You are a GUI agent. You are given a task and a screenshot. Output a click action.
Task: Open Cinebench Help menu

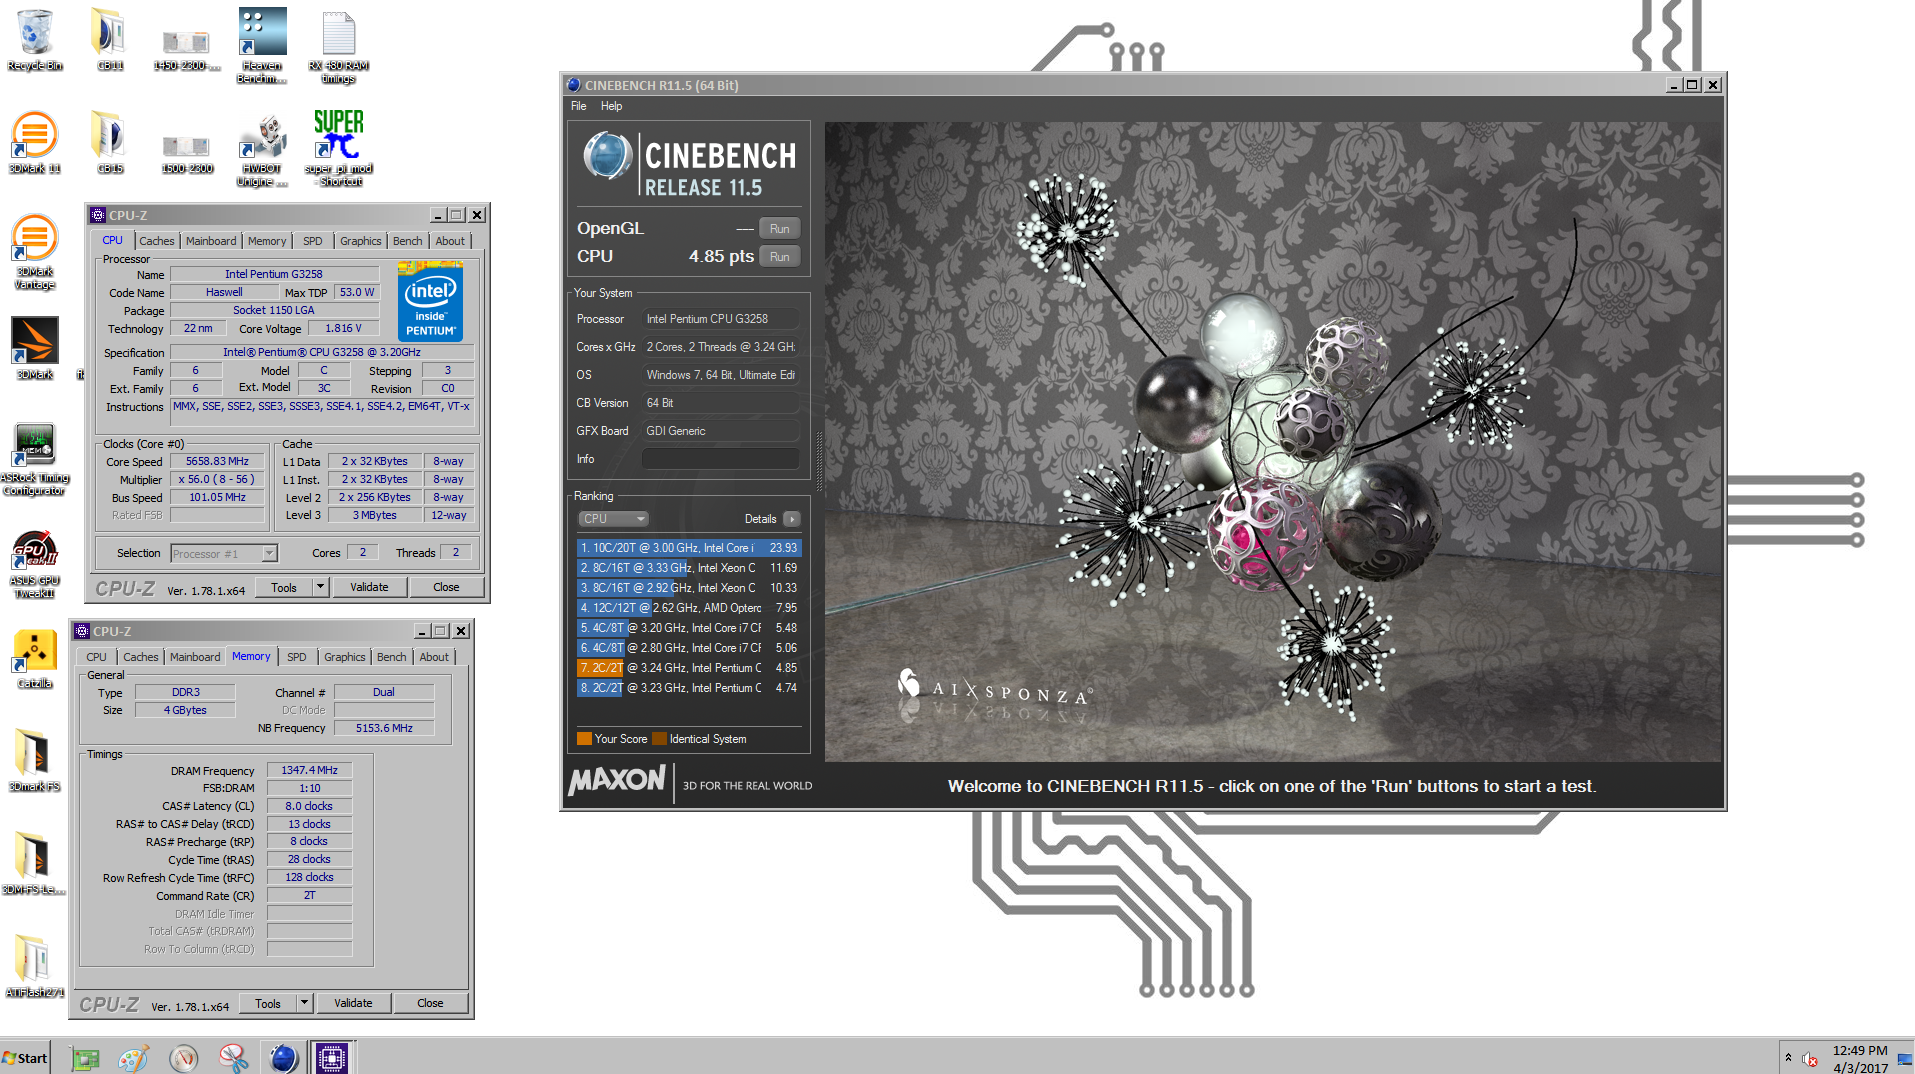[x=611, y=106]
